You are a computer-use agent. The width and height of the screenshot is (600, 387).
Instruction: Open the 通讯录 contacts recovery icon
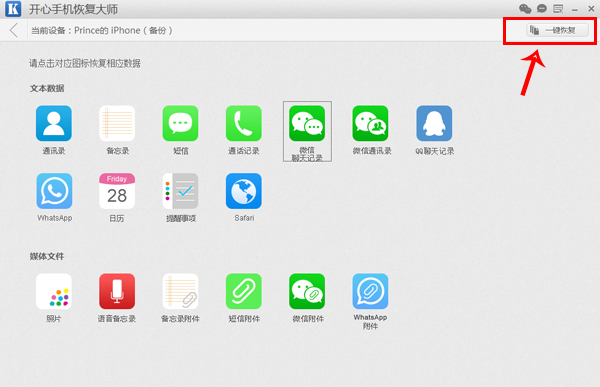(x=54, y=123)
